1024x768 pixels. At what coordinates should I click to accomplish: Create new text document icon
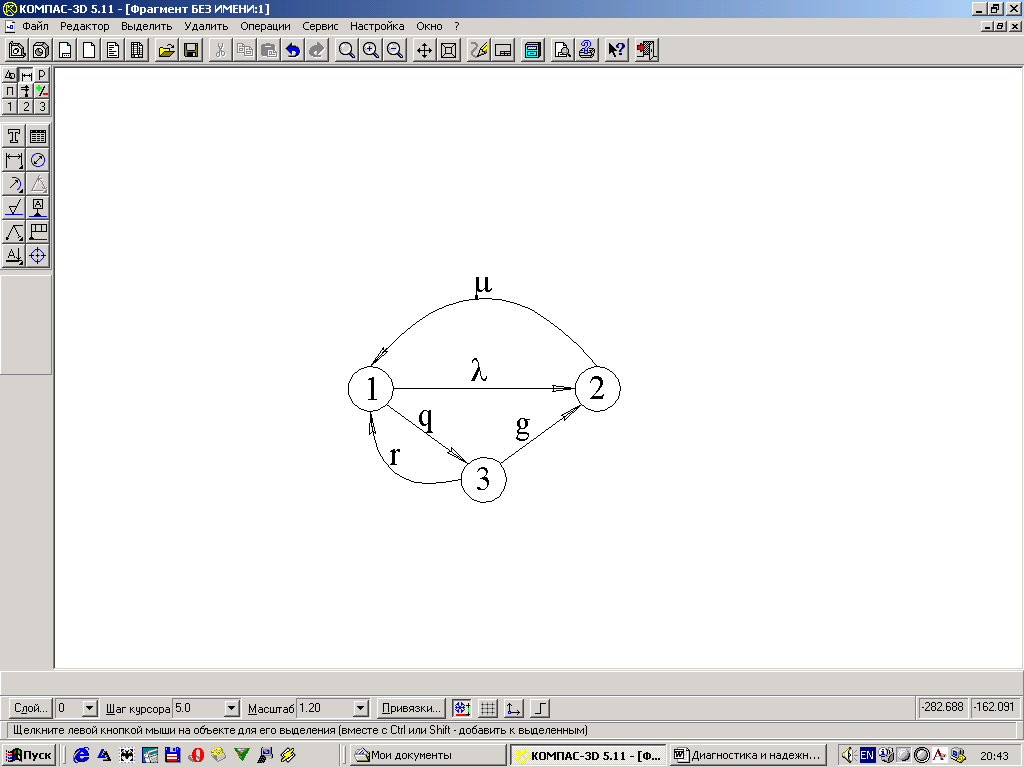coord(113,50)
